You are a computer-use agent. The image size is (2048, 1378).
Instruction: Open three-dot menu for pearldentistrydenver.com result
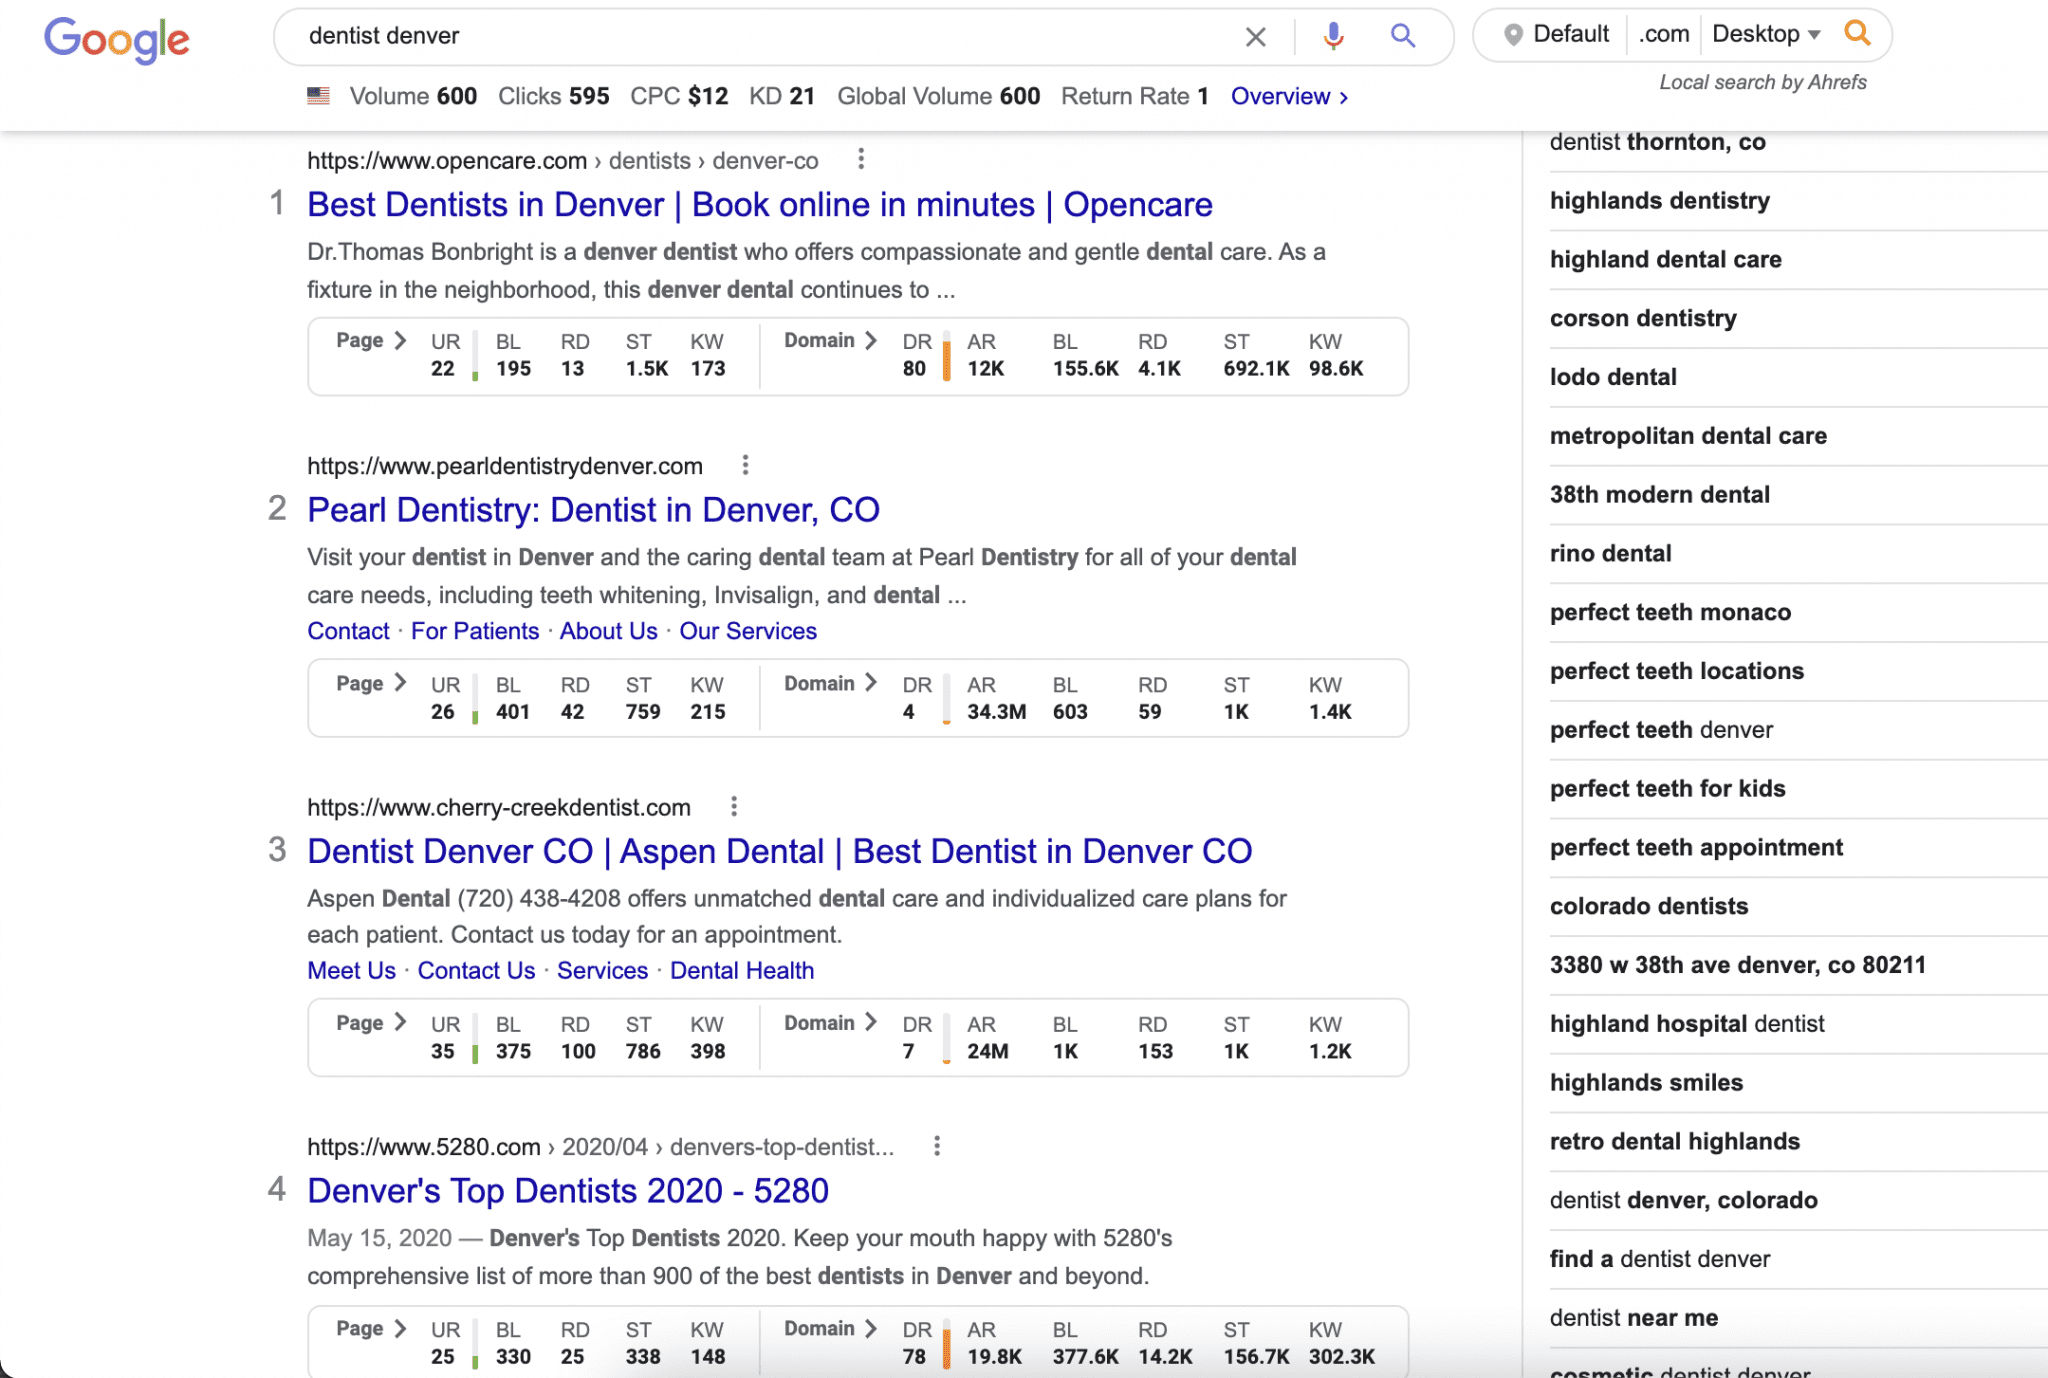tap(745, 465)
